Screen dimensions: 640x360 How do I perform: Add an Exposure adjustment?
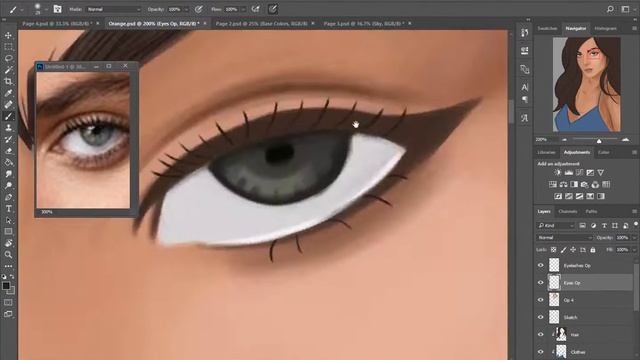tap(590, 173)
